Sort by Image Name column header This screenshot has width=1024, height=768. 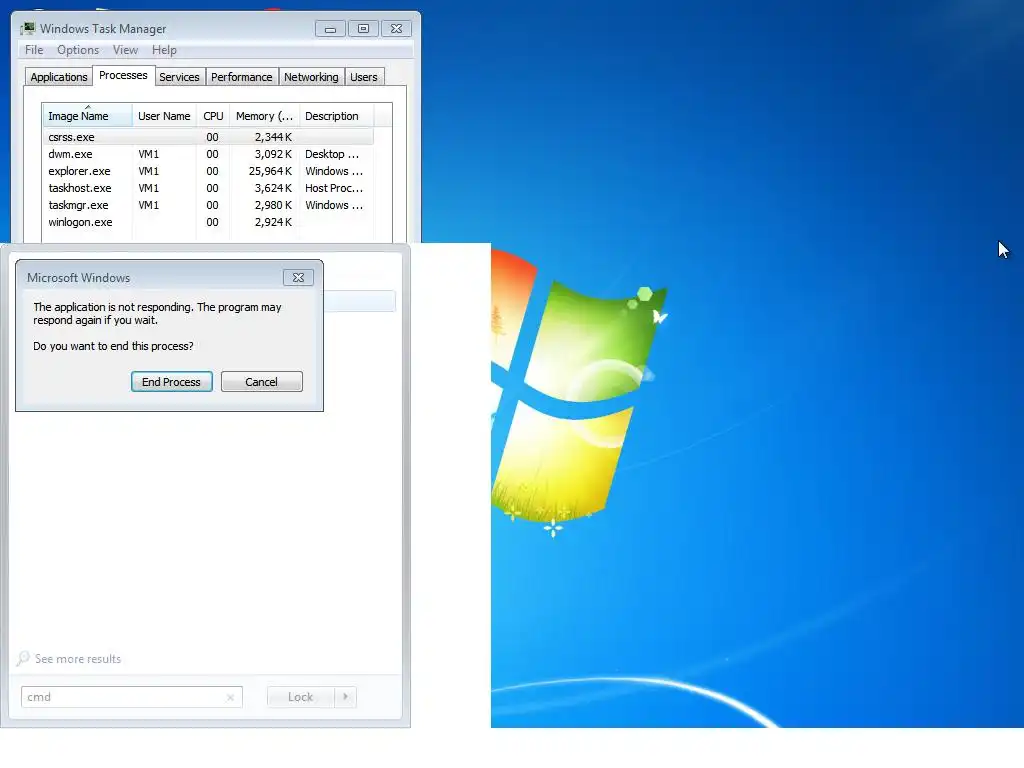pos(87,116)
